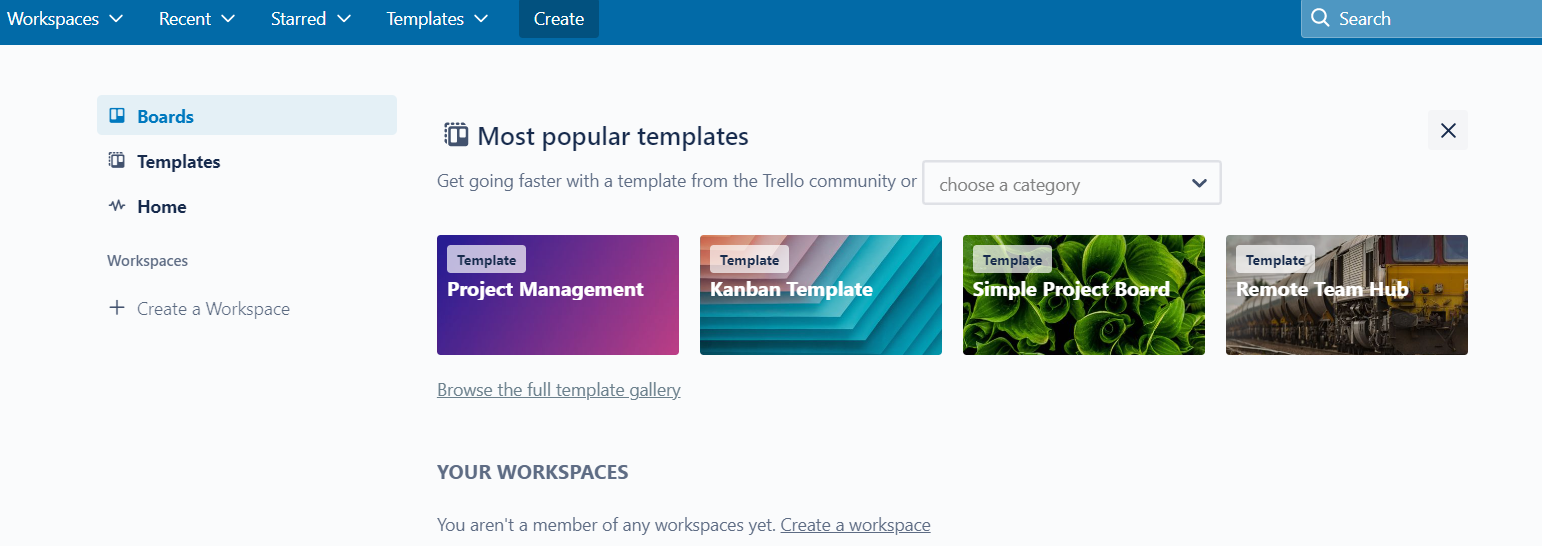Open the choose a category combo box
1542x546 pixels.
[x=1072, y=183]
